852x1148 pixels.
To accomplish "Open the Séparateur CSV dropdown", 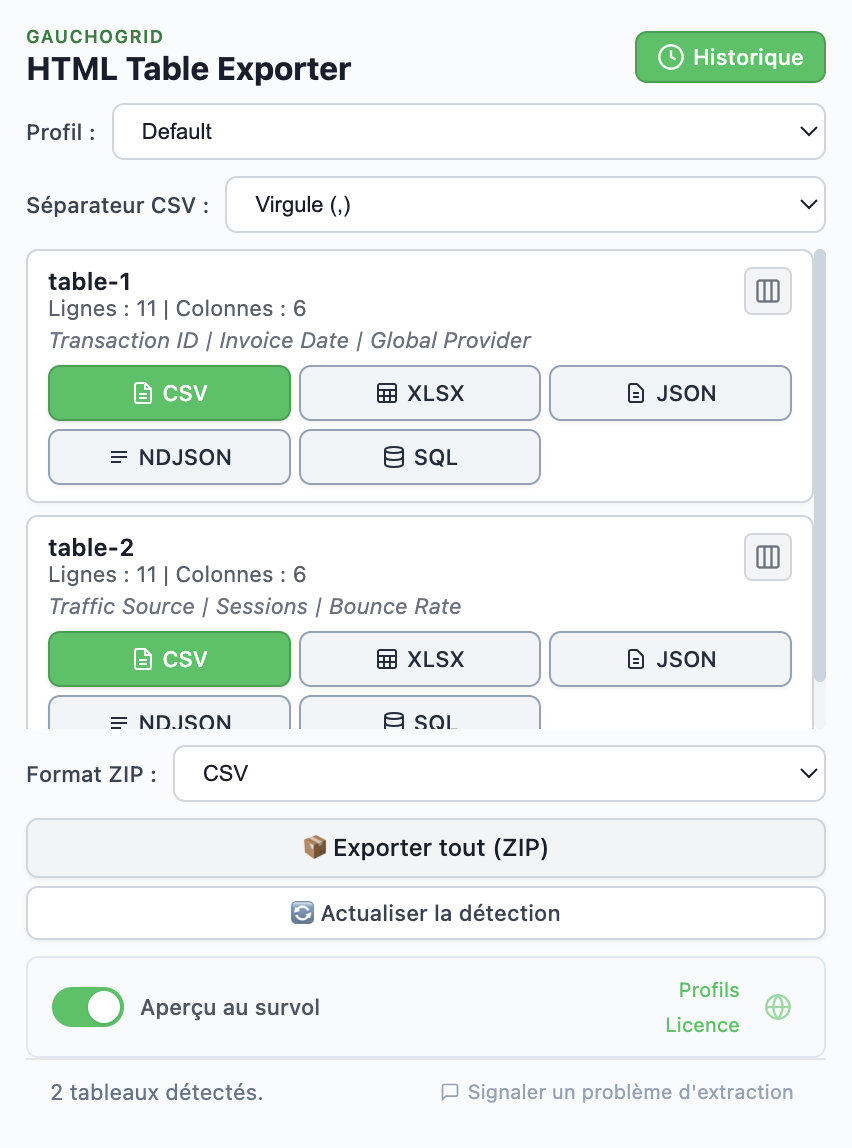I will click(525, 204).
